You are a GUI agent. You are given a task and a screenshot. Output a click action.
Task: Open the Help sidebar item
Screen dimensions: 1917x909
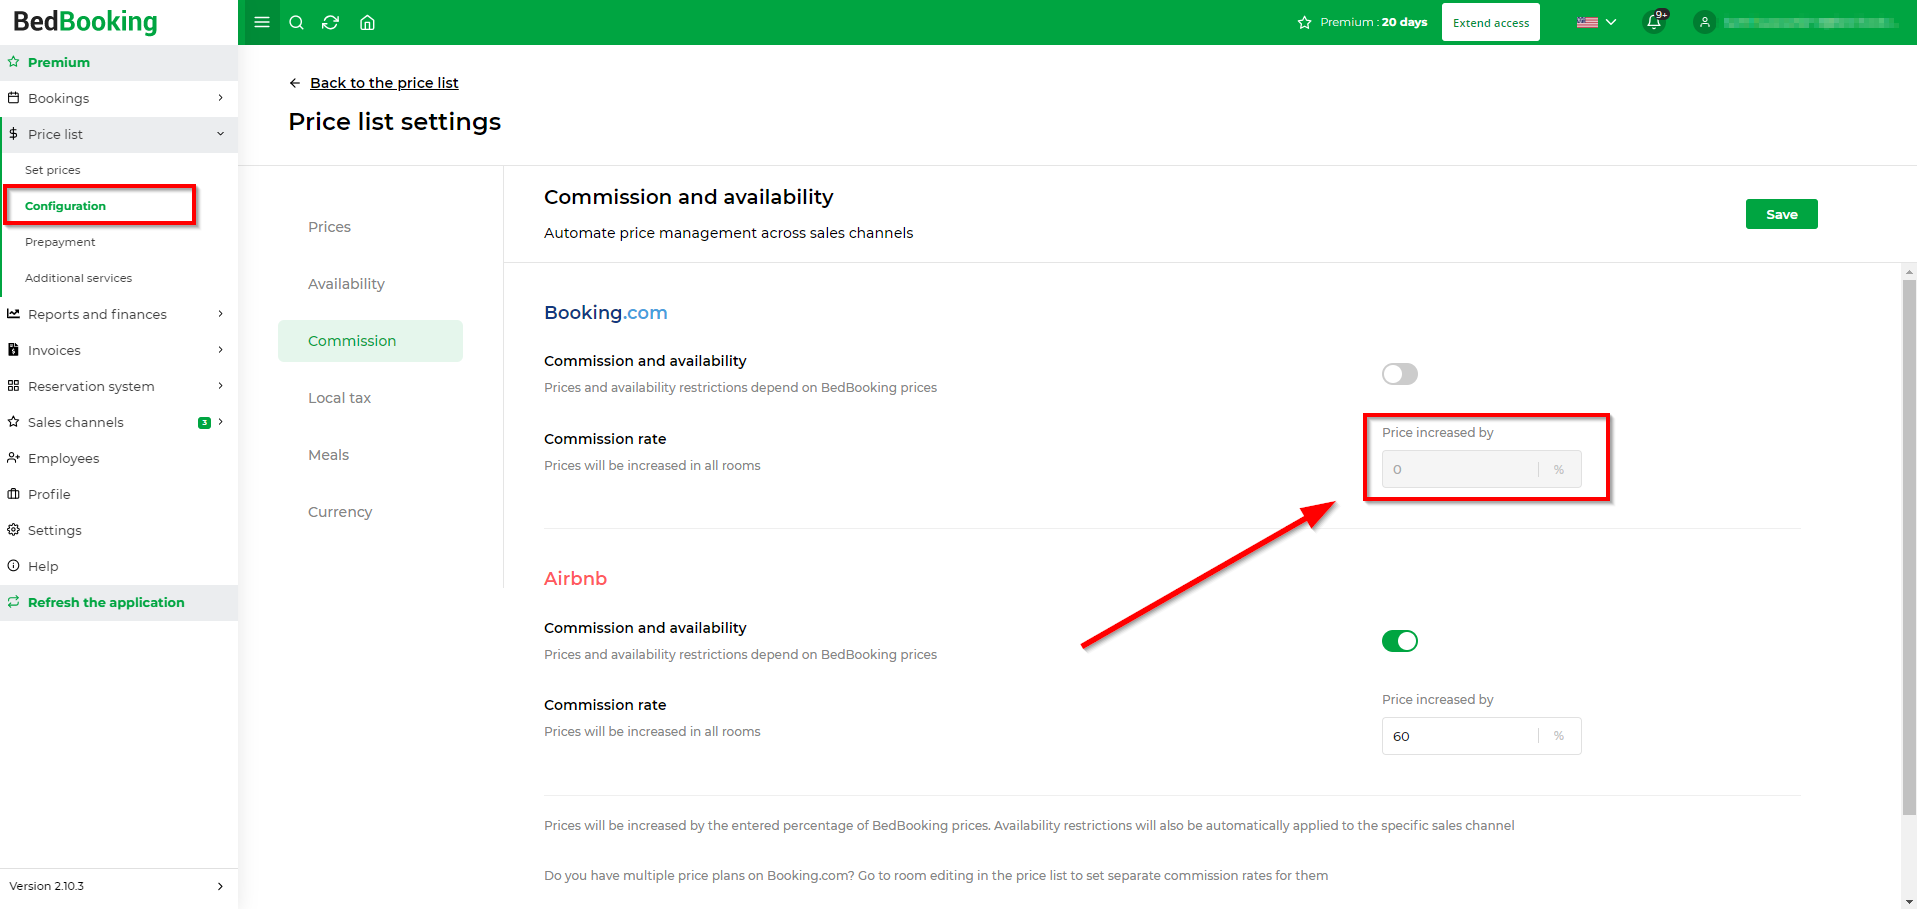[119, 566]
